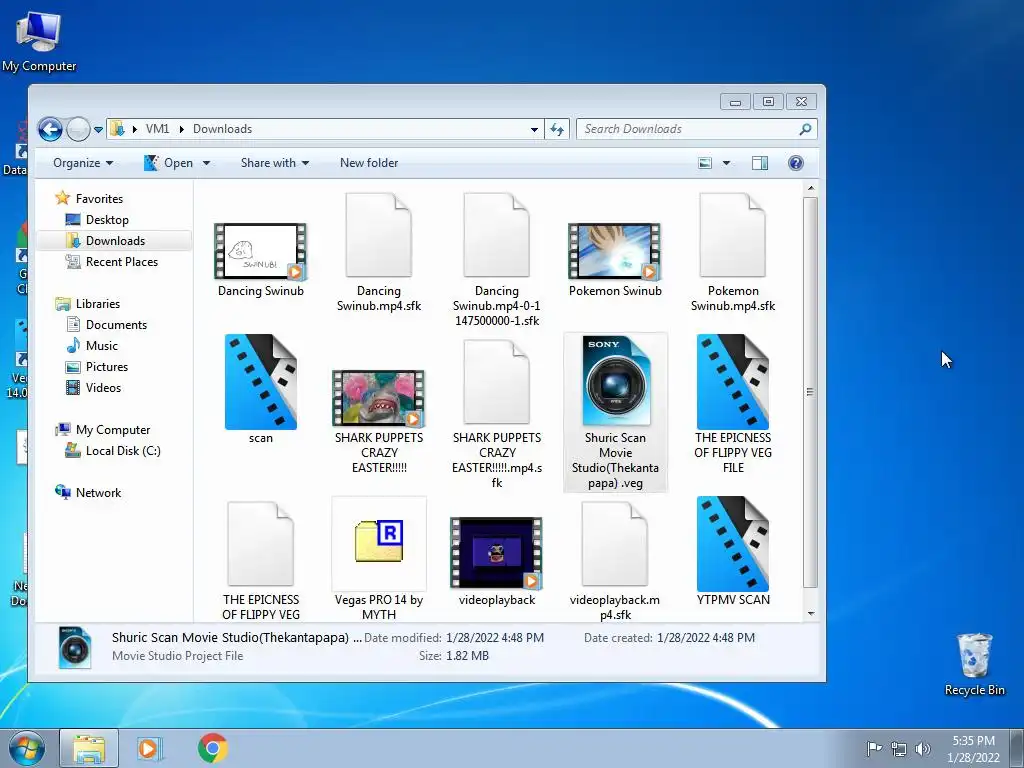Select THE EPICNESS OF FLIPPY VEG FILE project
This screenshot has width=1024, height=768.
733,404
